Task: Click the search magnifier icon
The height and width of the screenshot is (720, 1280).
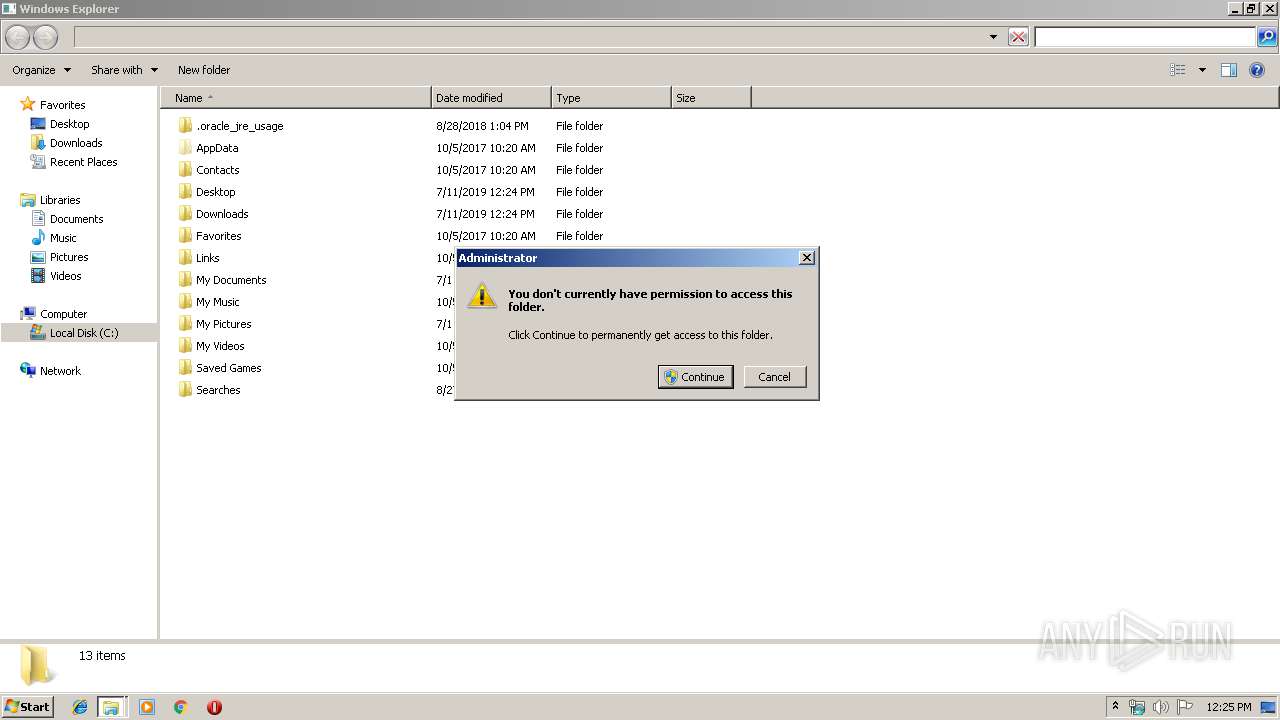Action: pos(1266,37)
